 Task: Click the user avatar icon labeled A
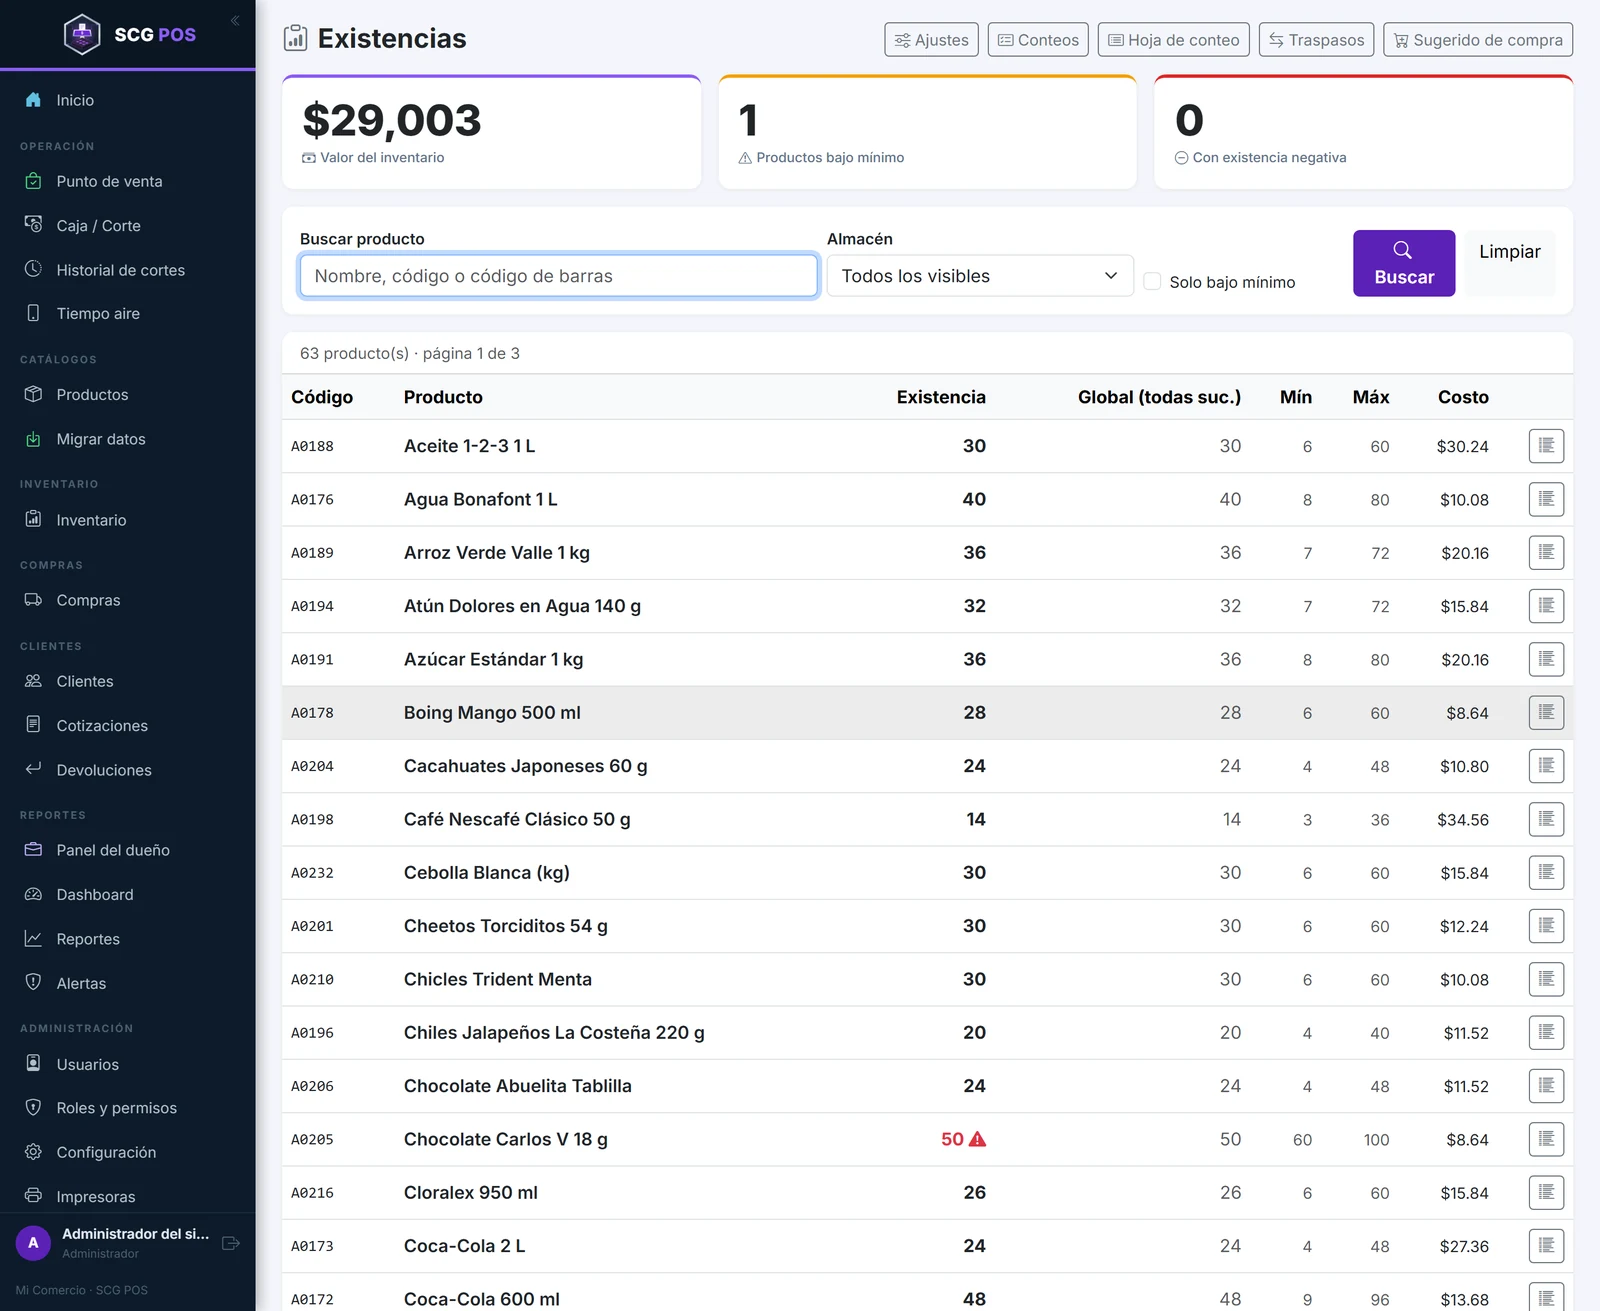(33, 1243)
